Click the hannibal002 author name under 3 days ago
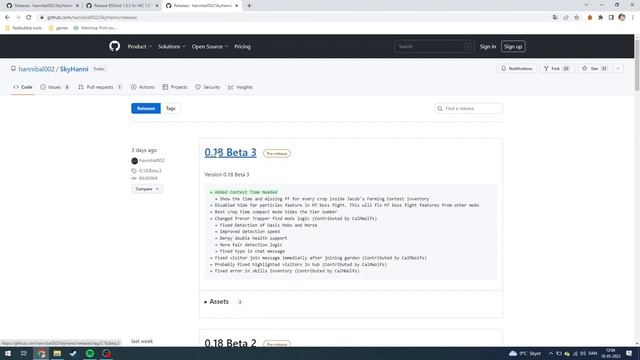The image size is (640, 360). [x=152, y=161]
